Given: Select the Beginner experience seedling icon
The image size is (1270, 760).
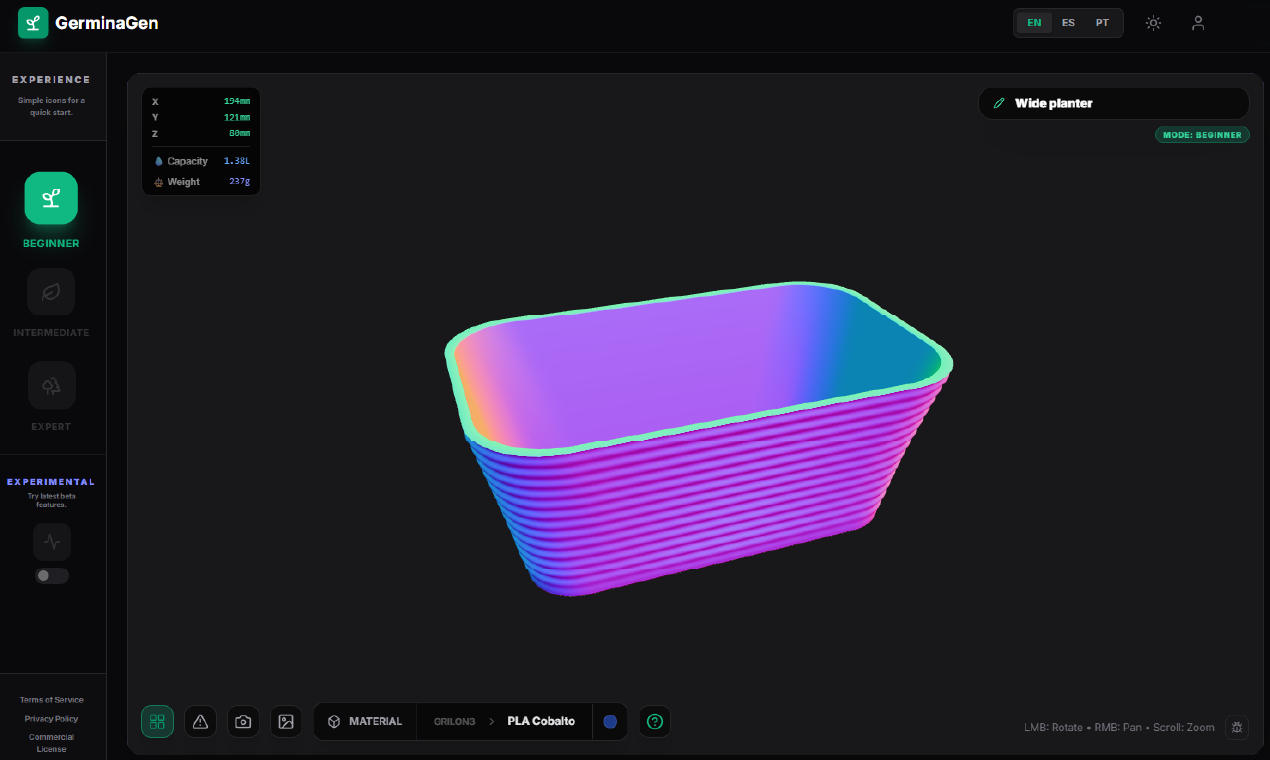Looking at the screenshot, I should point(51,198).
